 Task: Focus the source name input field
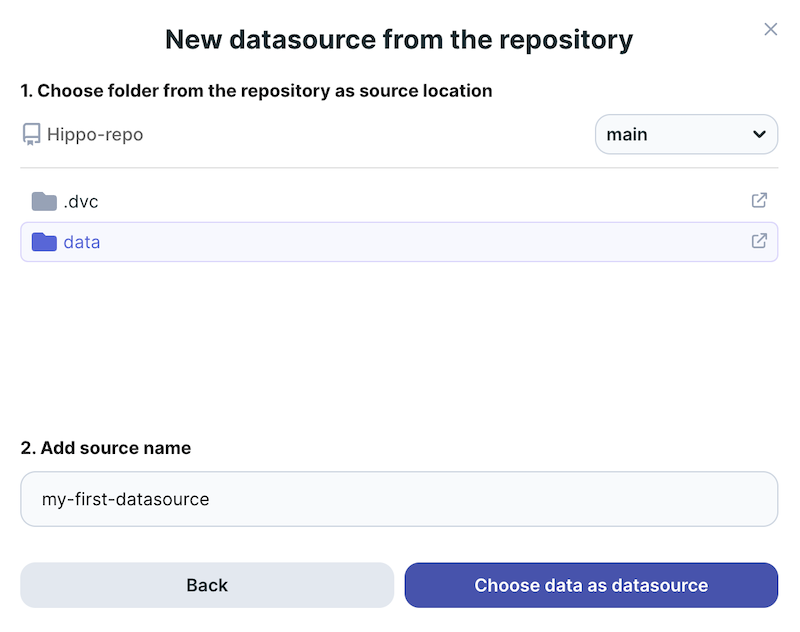tap(399, 499)
